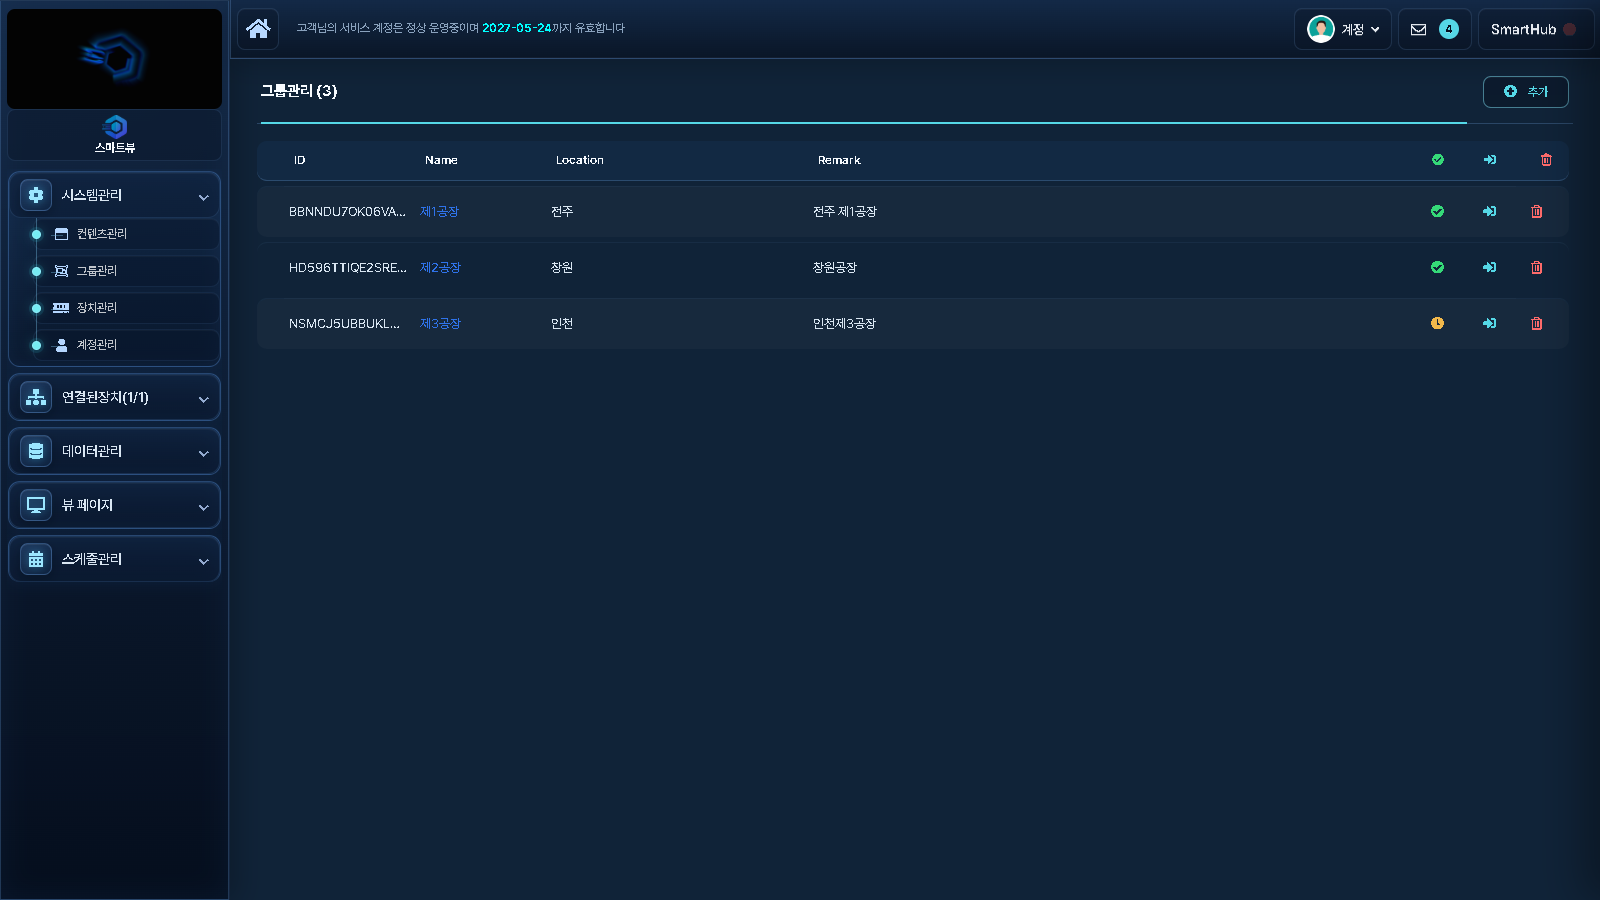Open the 계정 account dropdown
The image size is (1600, 900).
[1343, 29]
